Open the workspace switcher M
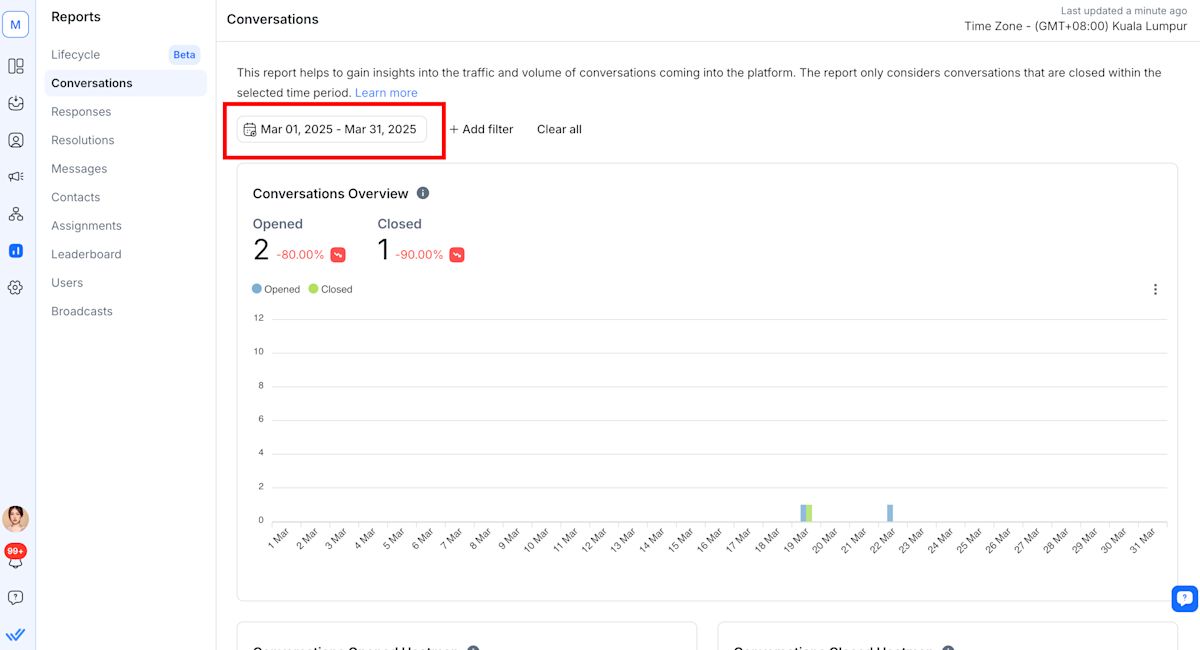 (16, 25)
